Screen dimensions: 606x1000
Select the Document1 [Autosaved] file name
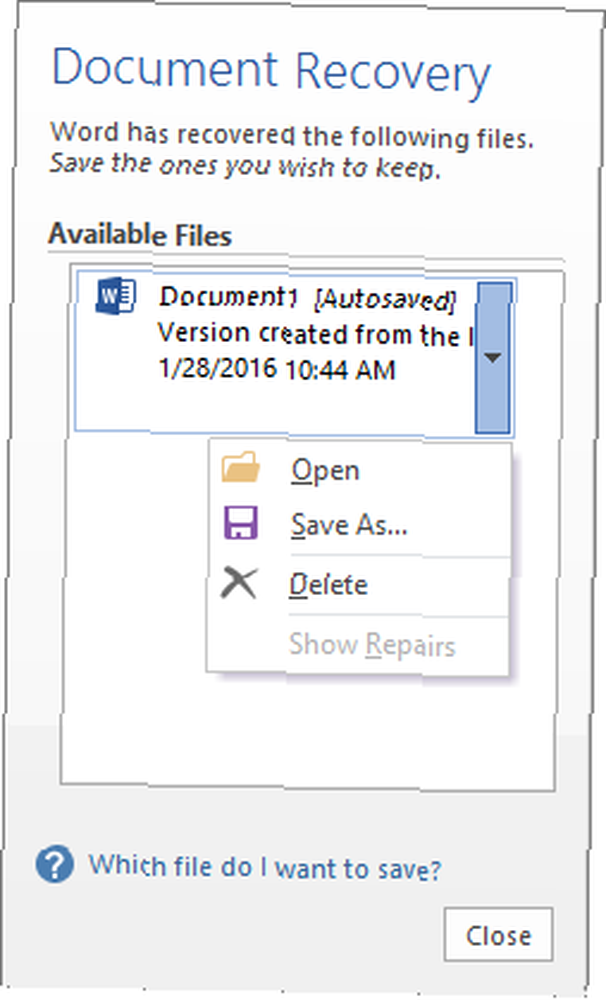pyautogui.click(x=307, y=298)
